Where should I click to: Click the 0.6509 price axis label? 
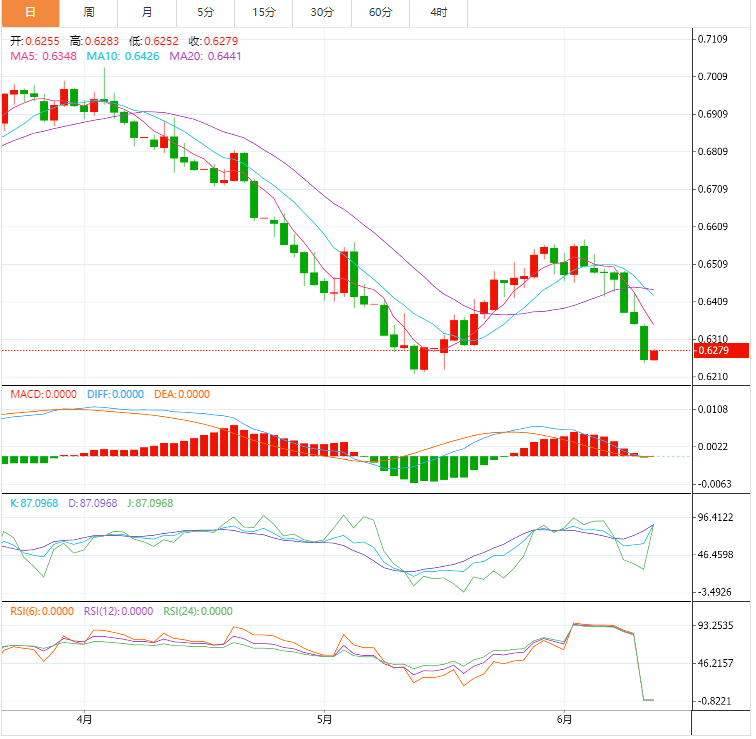point(713,265)
